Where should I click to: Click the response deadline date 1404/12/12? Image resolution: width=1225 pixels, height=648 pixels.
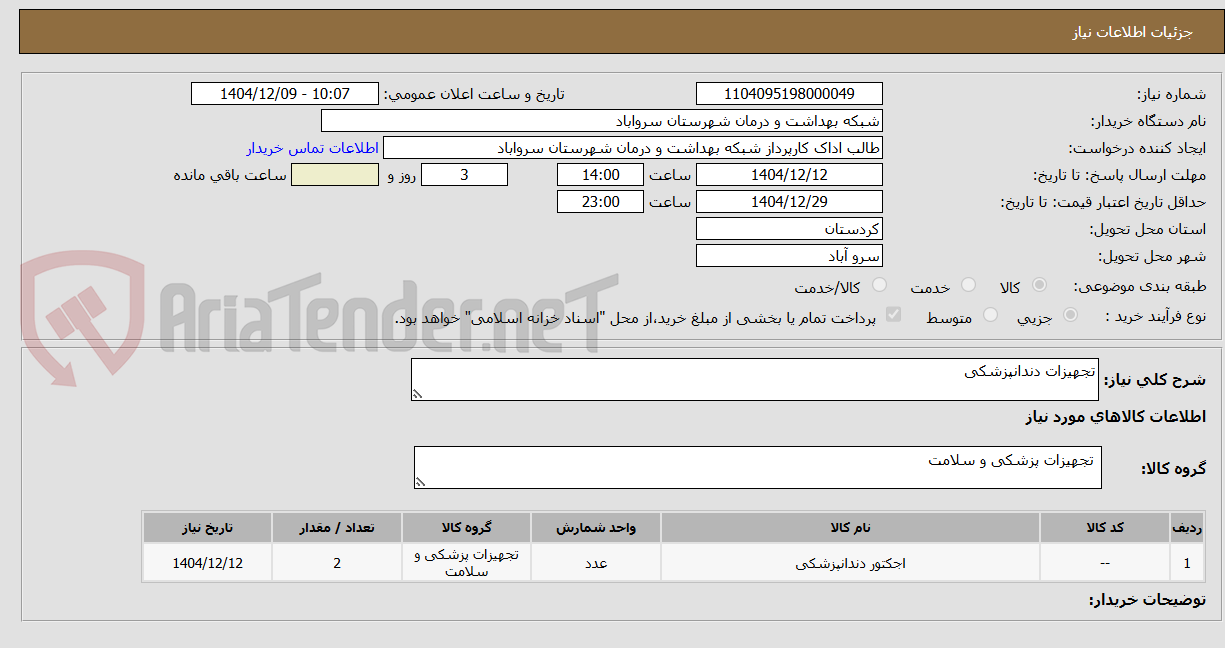tap(789, 175)
